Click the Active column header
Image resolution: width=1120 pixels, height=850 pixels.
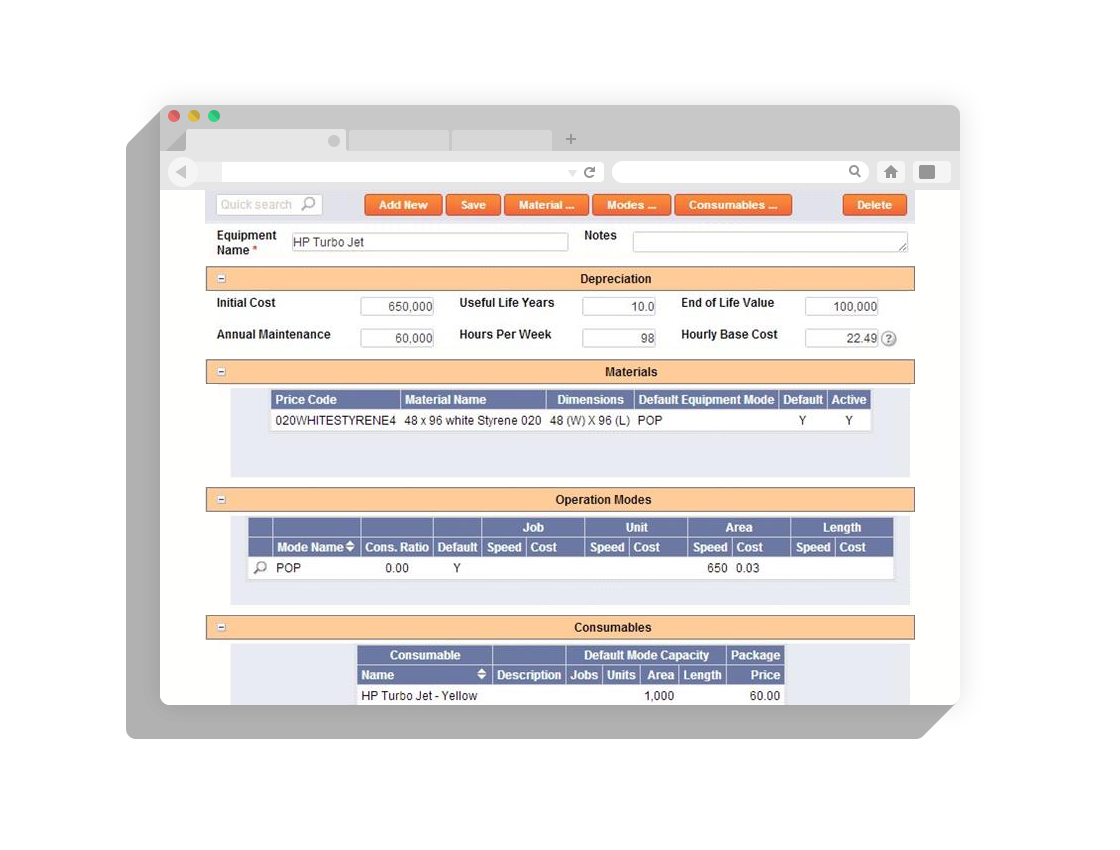click(x=849, y=399)
